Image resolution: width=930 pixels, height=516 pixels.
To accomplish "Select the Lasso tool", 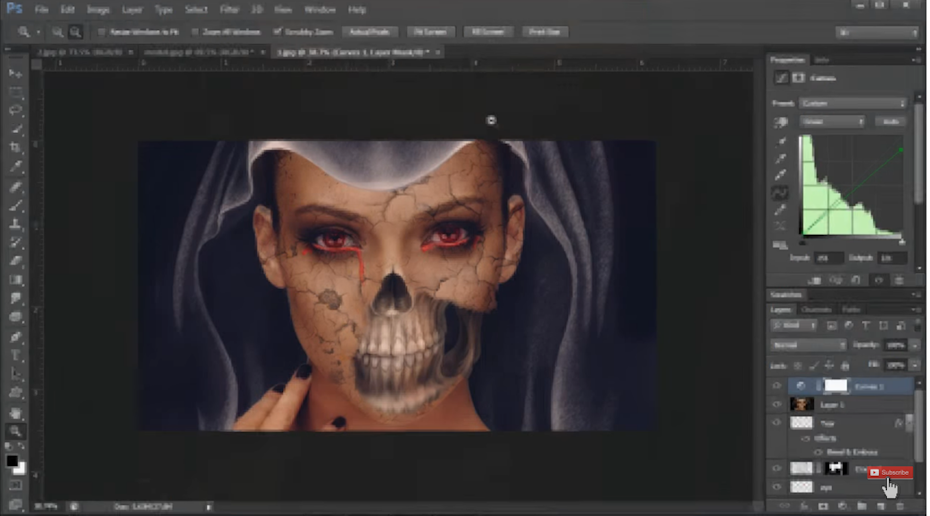I will [15, 110].
